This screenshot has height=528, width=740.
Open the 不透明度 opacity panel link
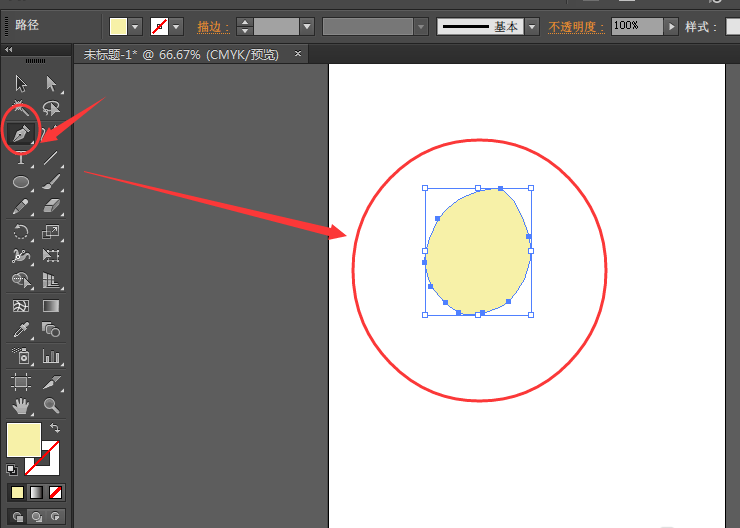[576, 27]
